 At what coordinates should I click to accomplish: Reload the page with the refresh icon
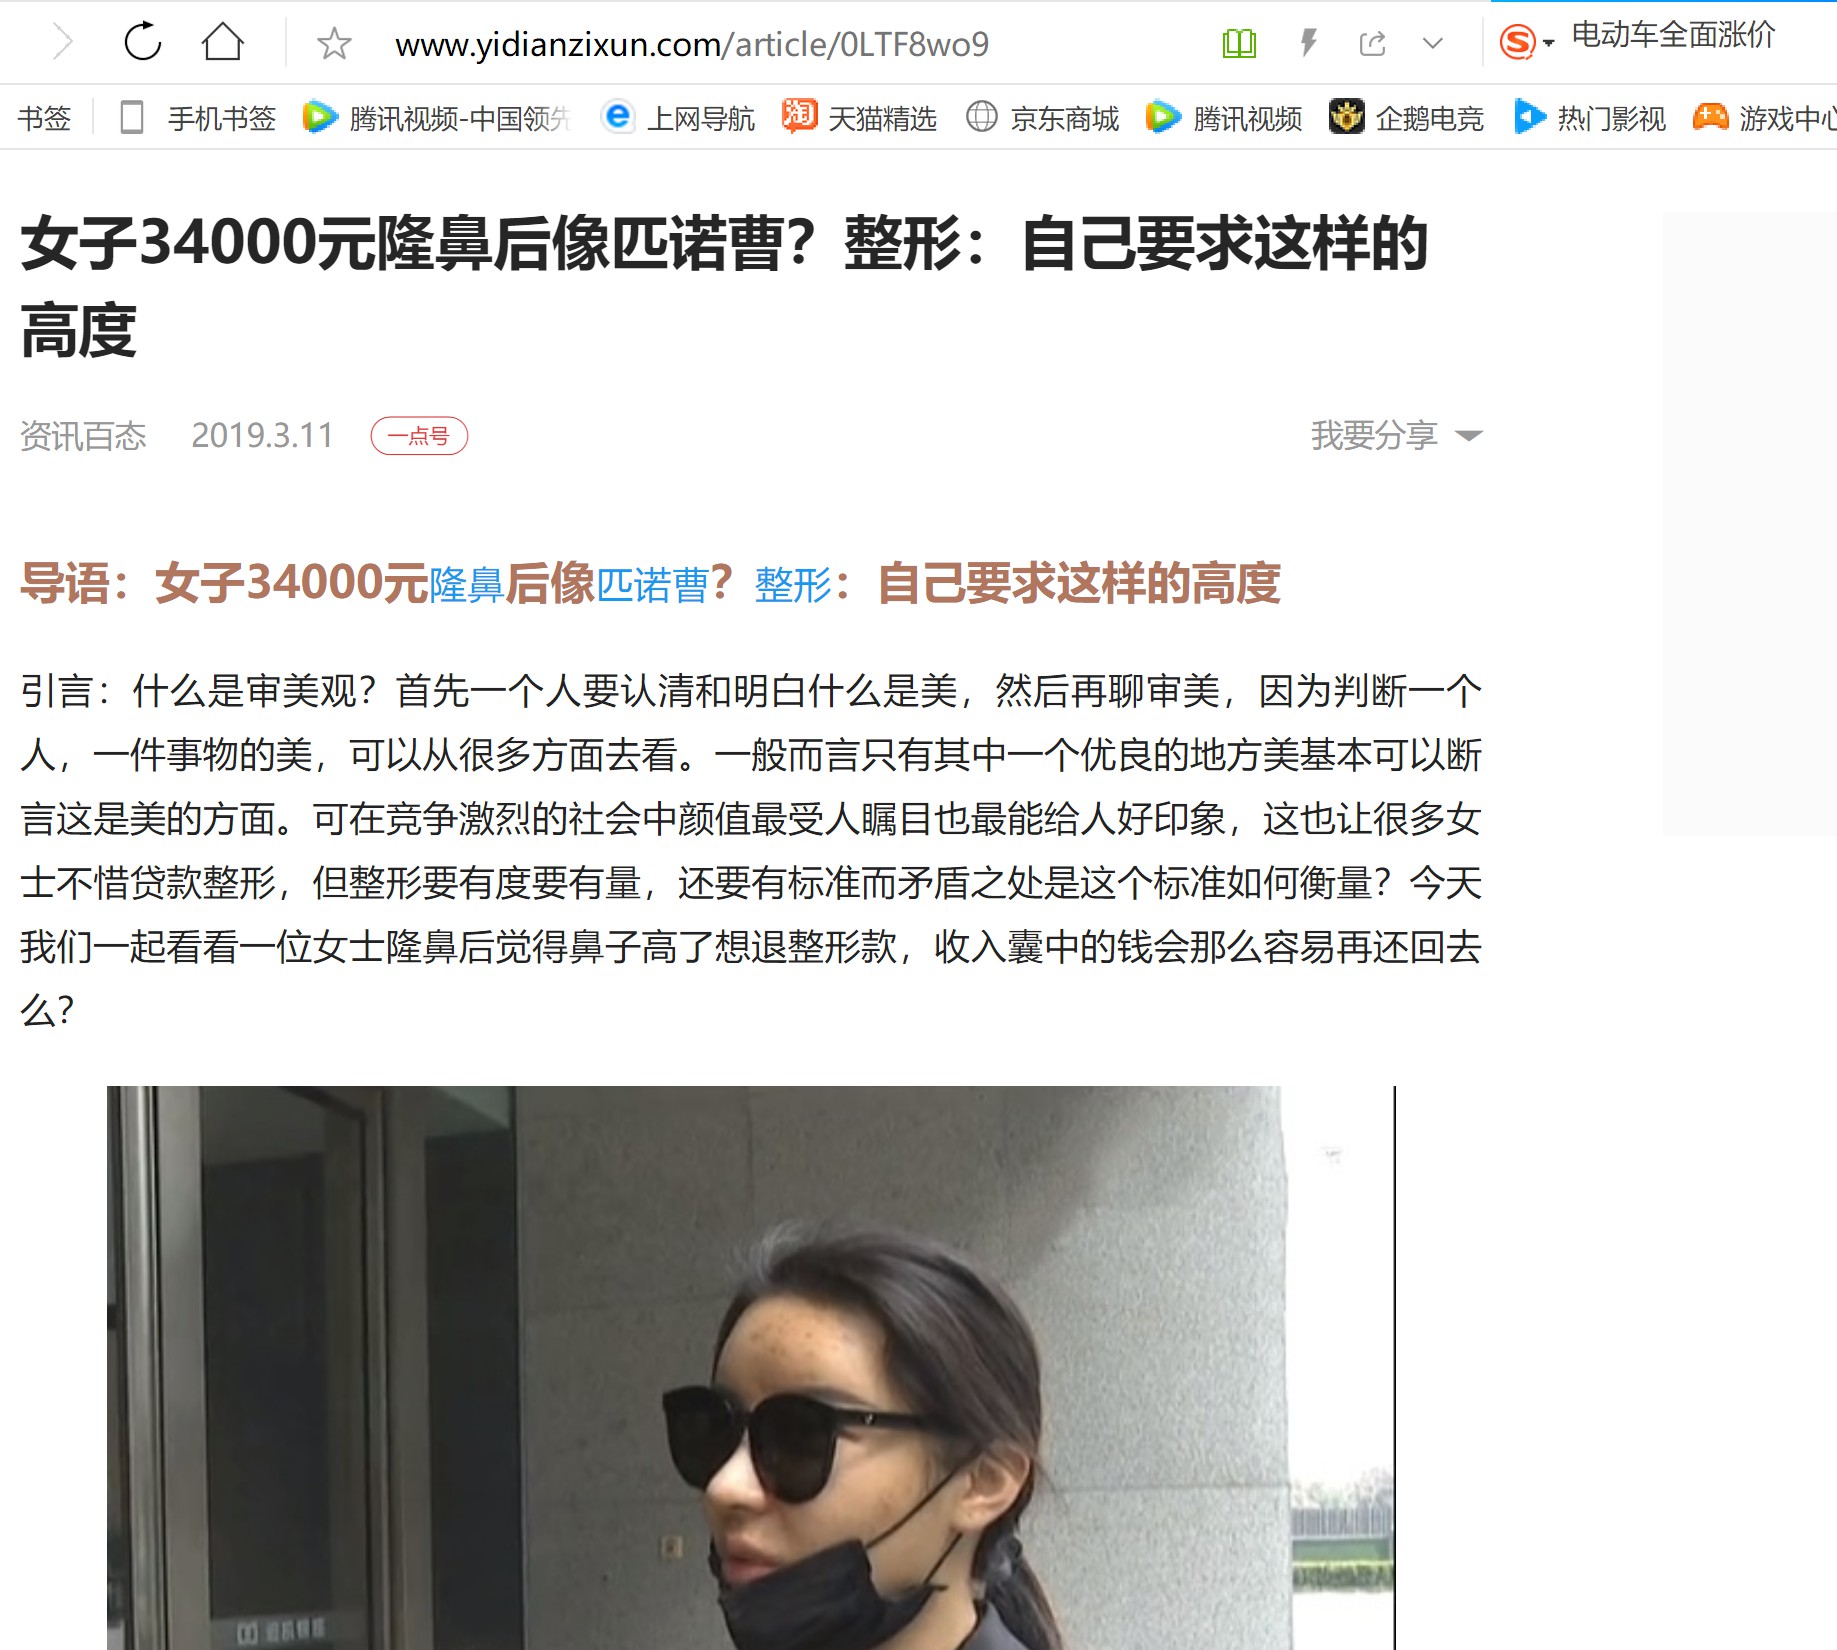142,42
